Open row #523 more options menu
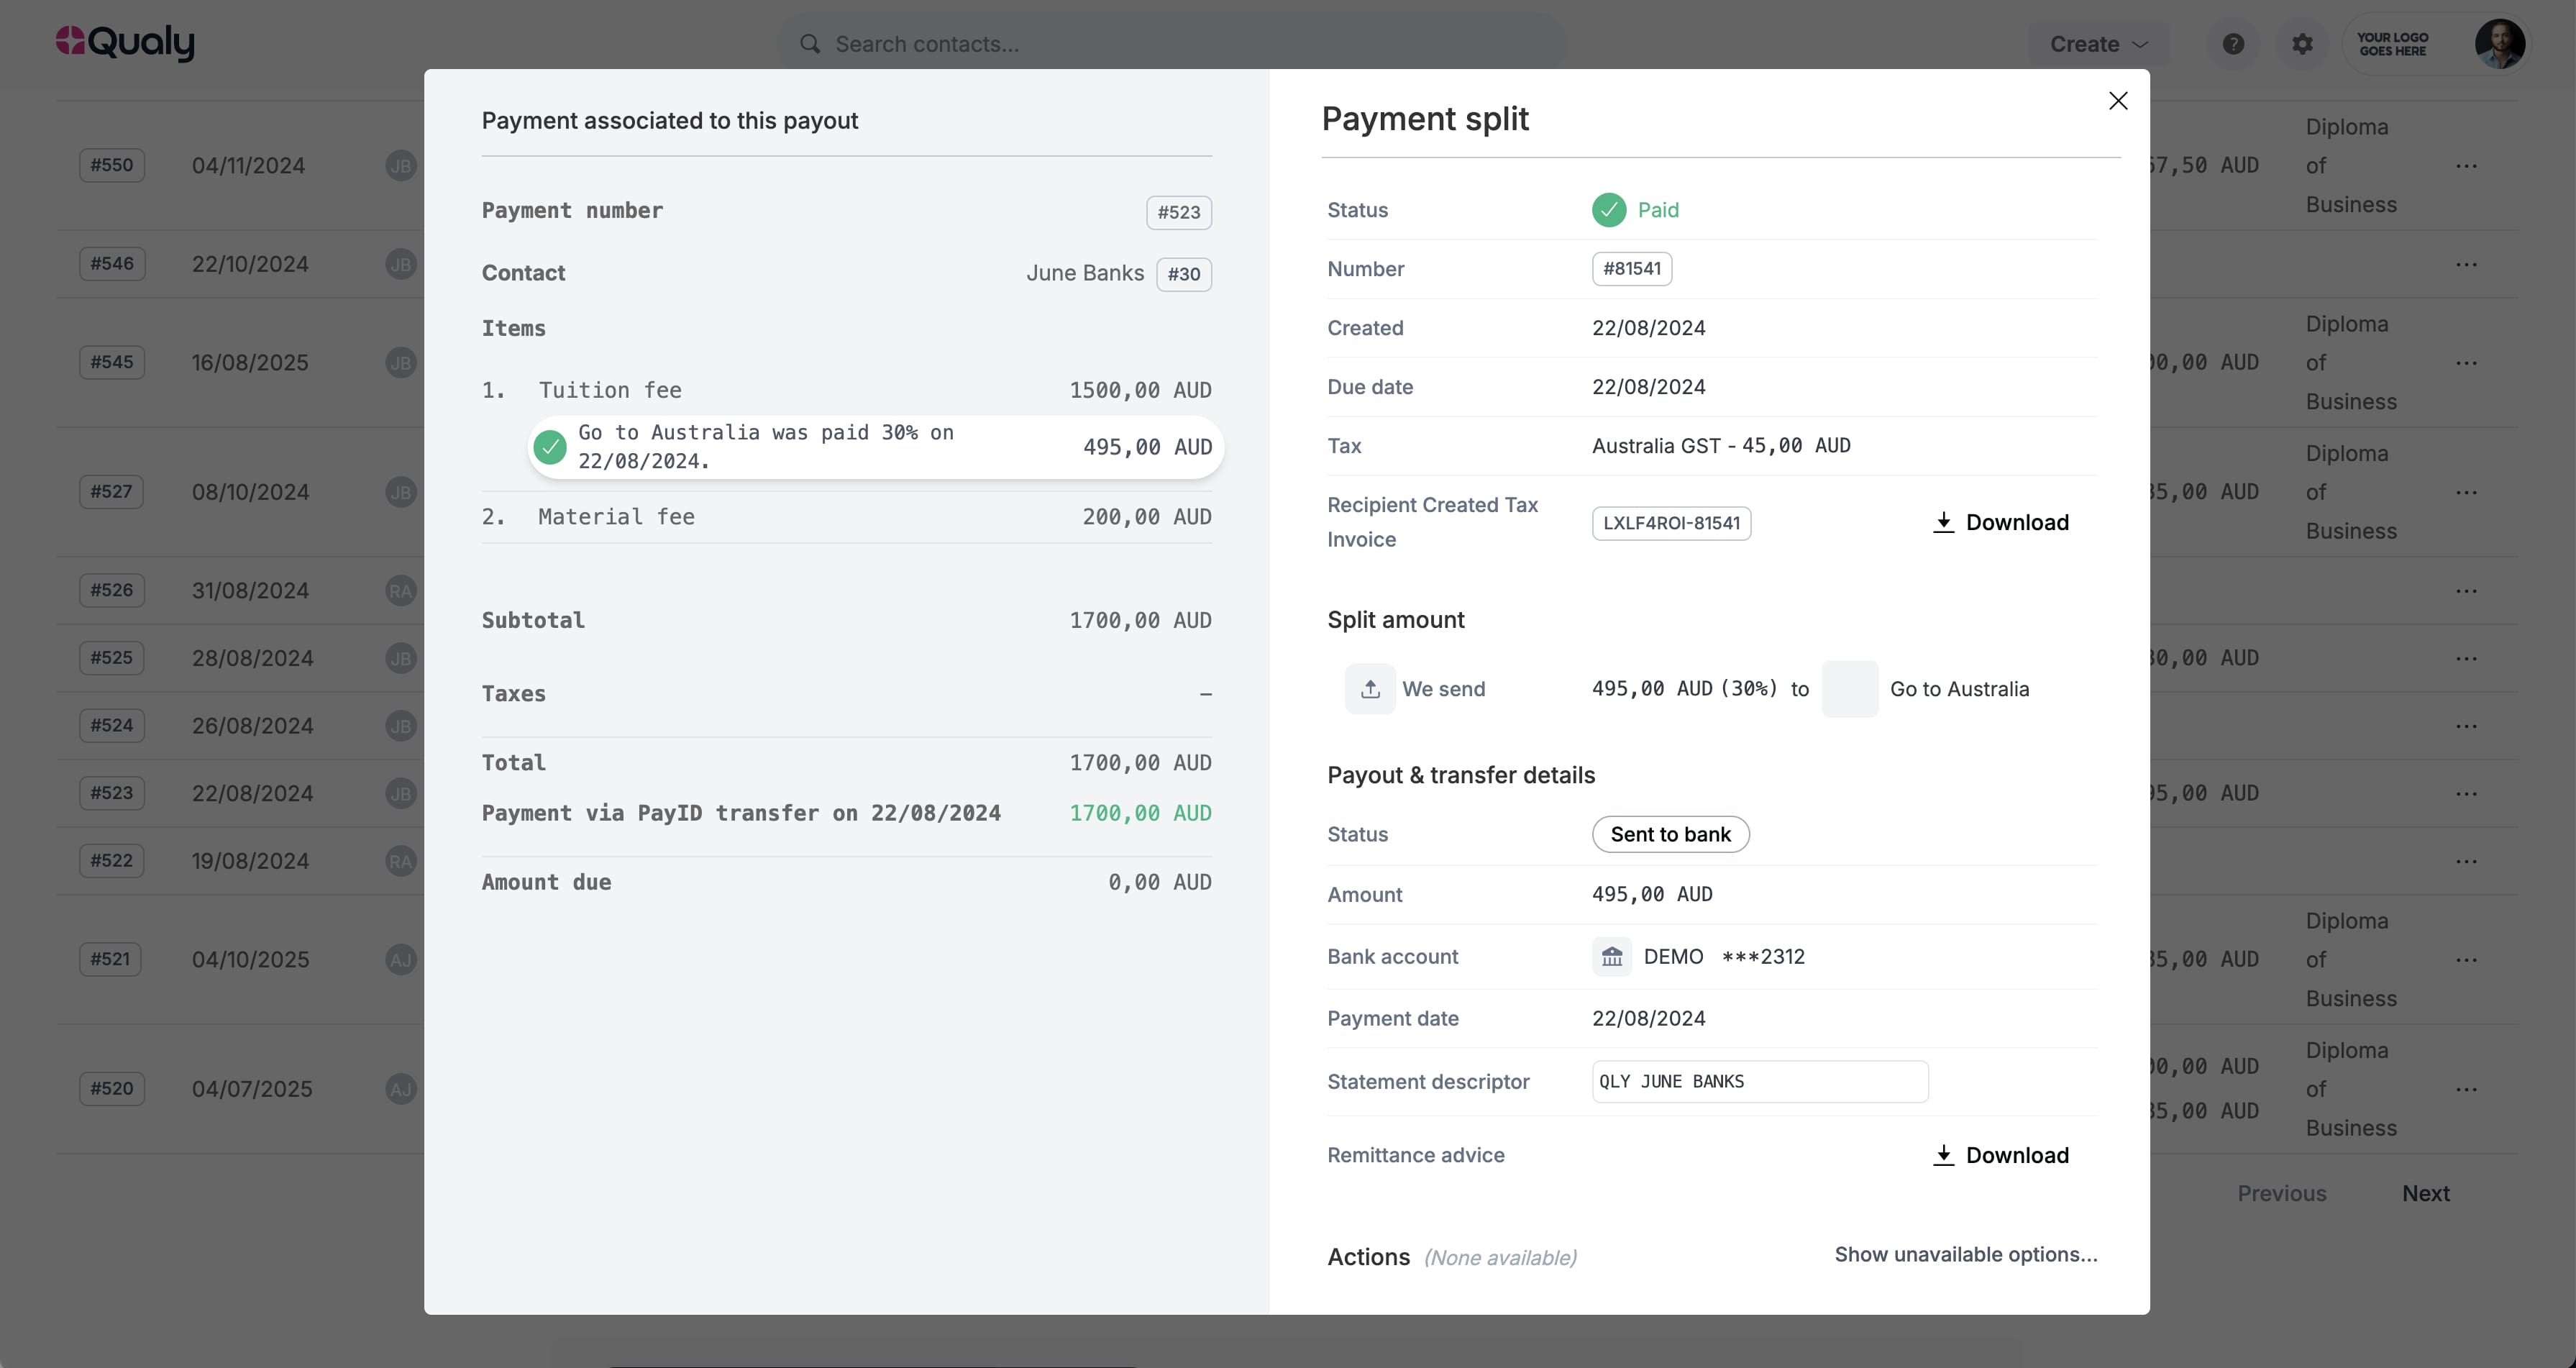 click(2466, 794)
